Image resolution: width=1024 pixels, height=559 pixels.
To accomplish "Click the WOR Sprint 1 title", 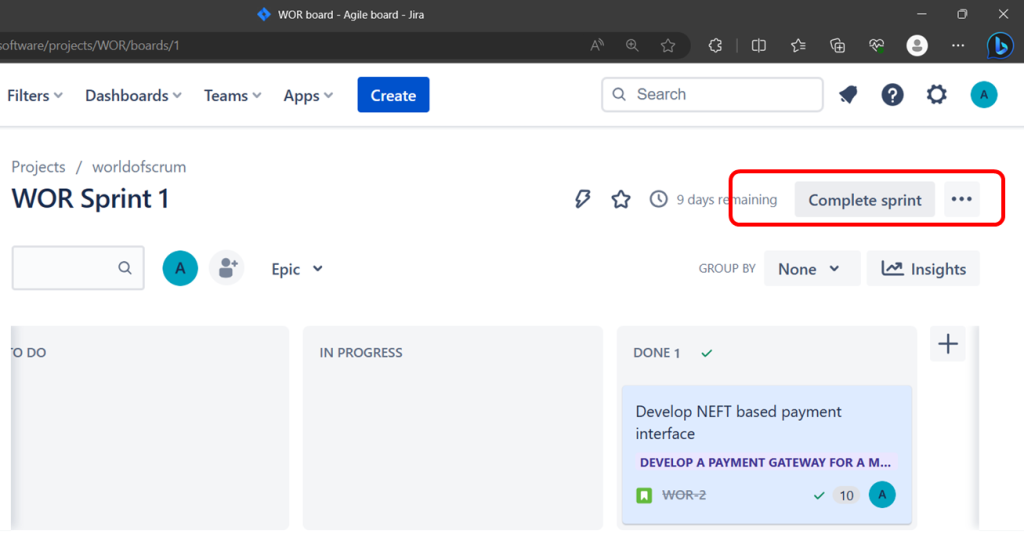I will pos(90,199).
